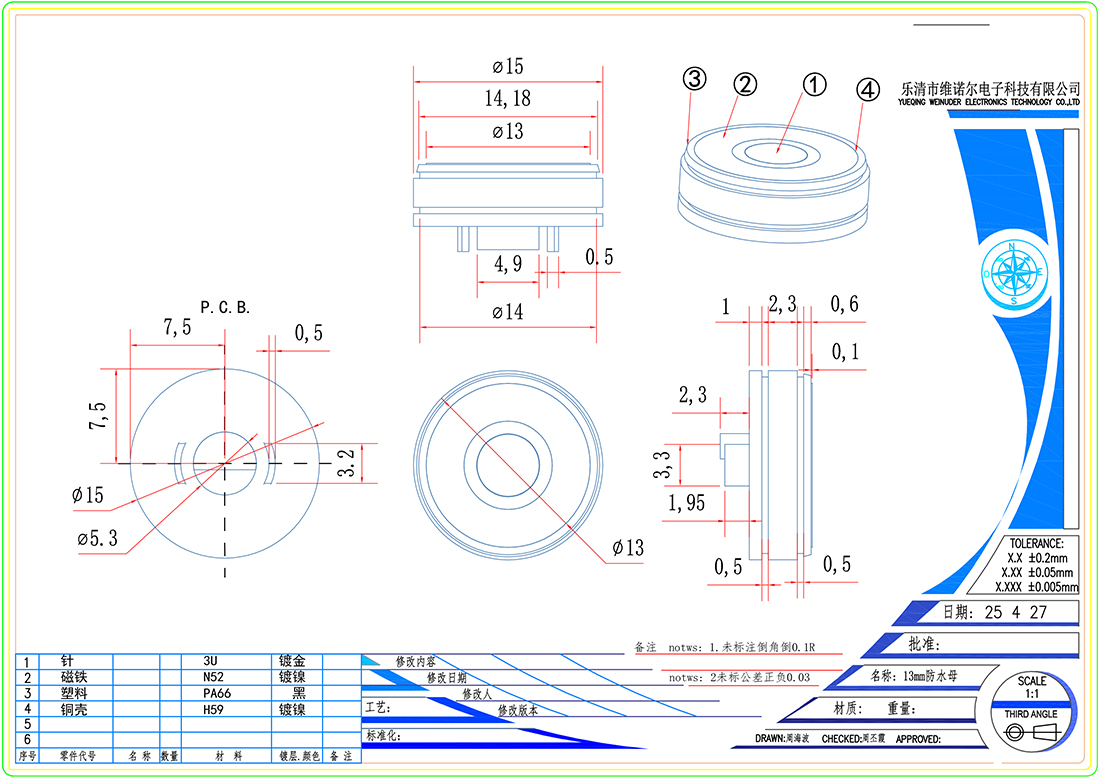1100x778 pixels.
Task: Click the P.C.B. view label
Action: pyautogui.click(x=225, y=308)
